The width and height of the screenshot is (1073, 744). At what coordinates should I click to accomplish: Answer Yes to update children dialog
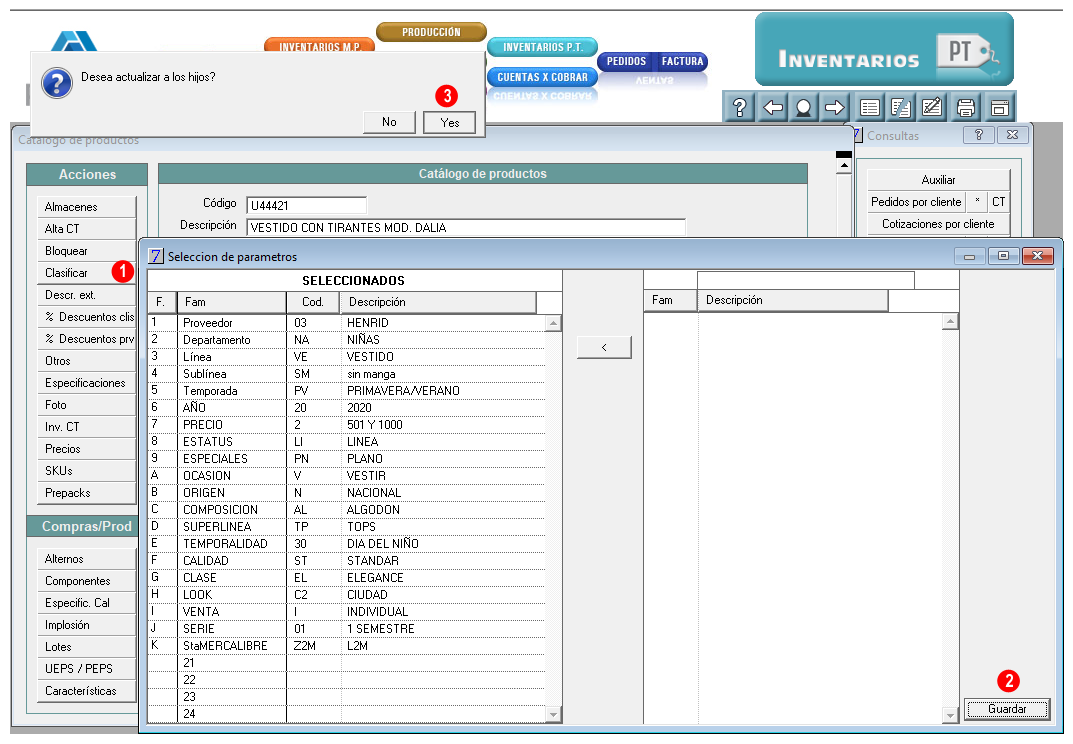[450, 123]
